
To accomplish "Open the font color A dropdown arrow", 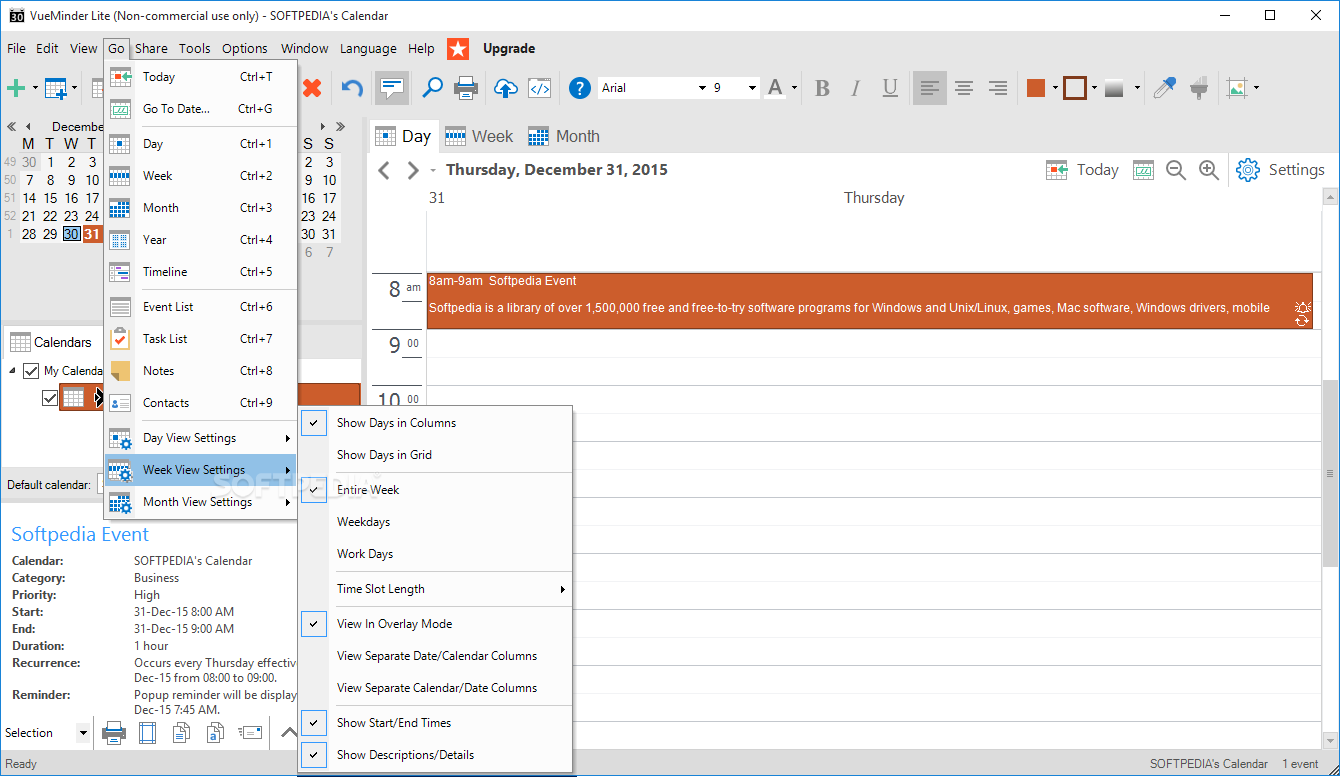I will coord(794,88).
